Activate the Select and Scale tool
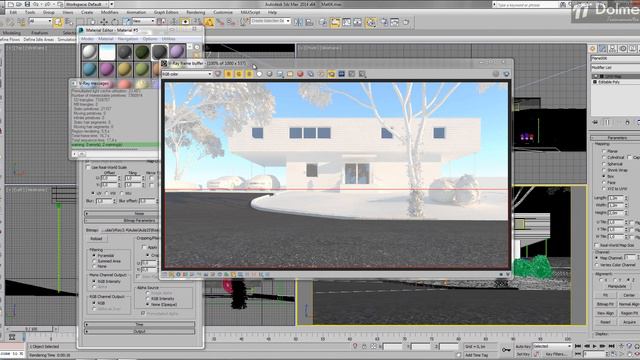Screen dimensions: 640x360 126,22
